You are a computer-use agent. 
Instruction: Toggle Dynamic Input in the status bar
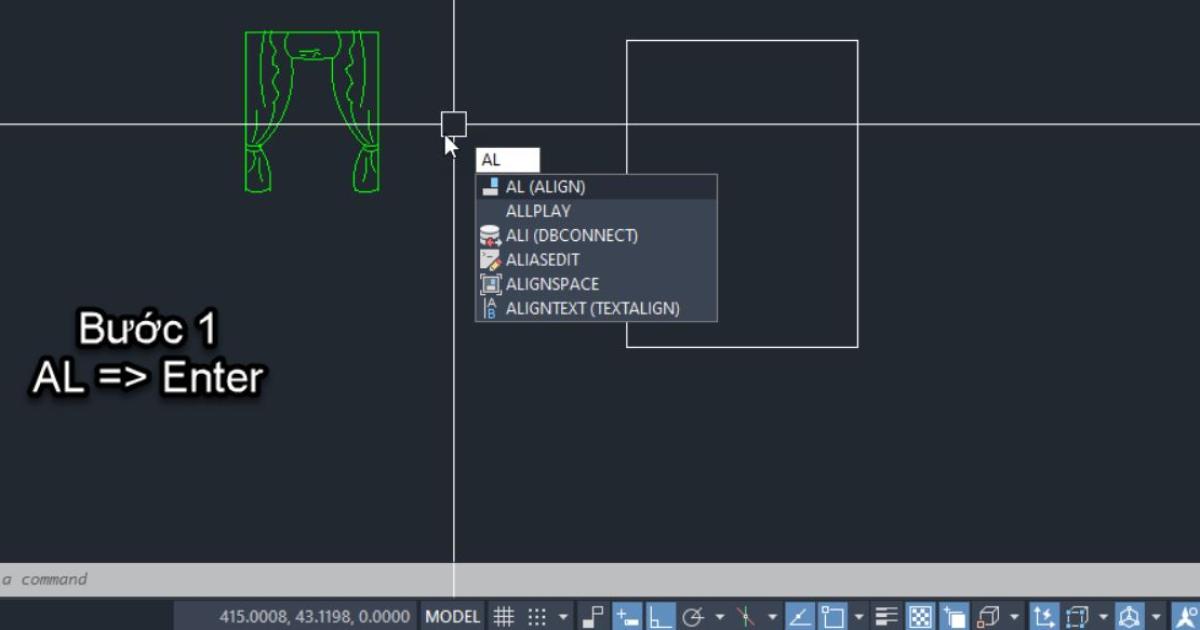coord(621,616)
